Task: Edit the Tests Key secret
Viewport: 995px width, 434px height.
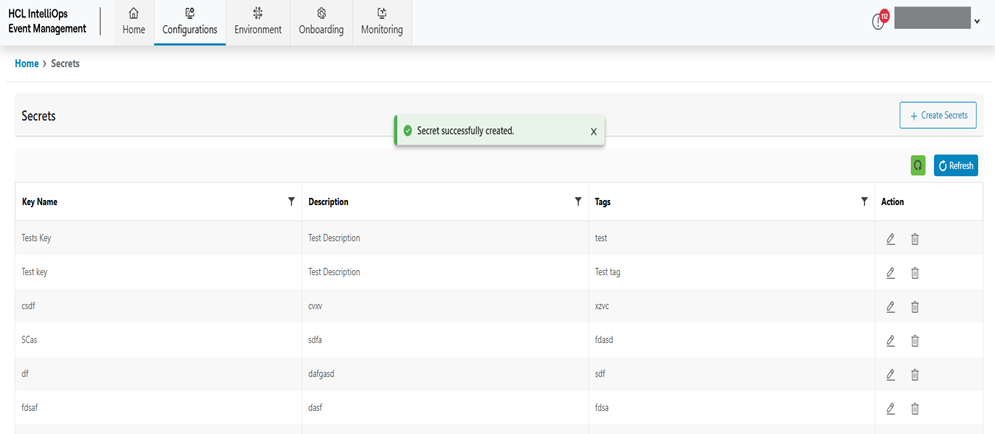Action: (x=890, y=239)
